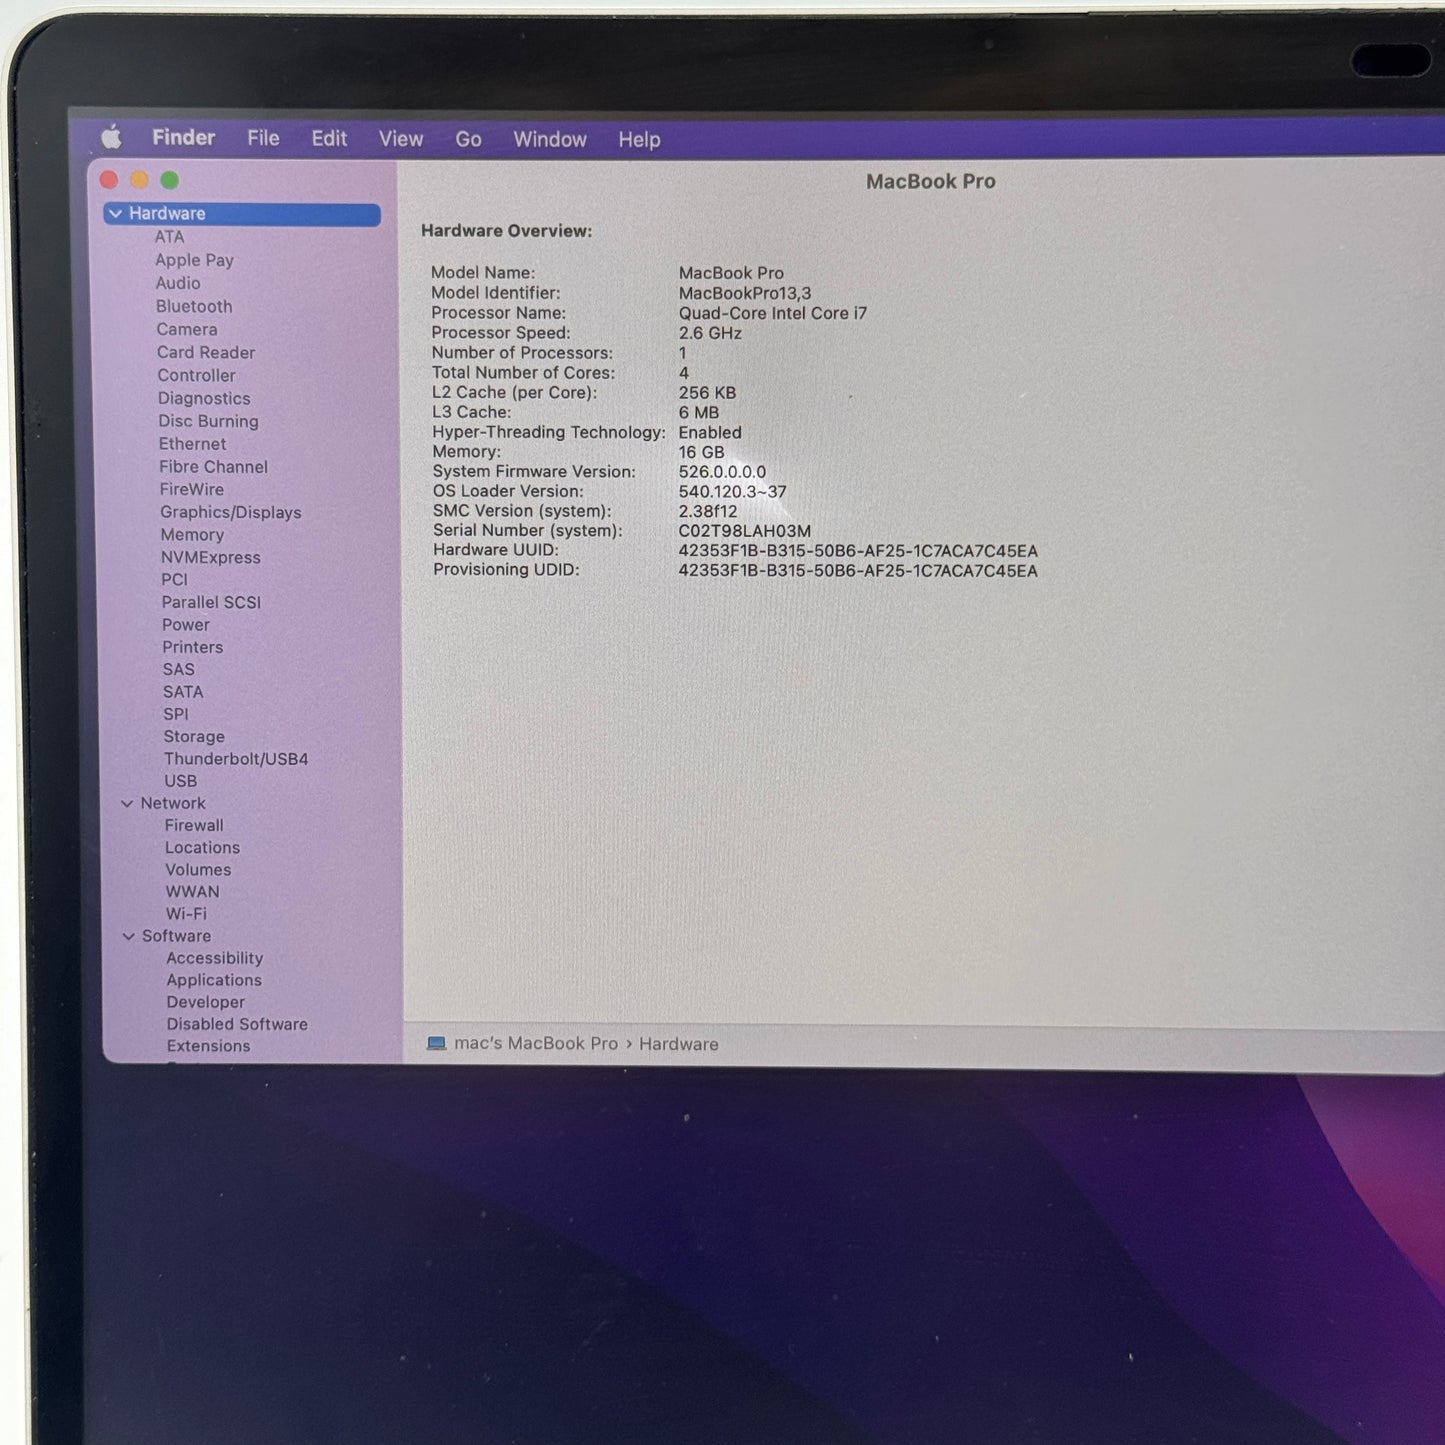The image size is (1445, 1445).
Task: Click the Model Identifier value MacBookPro13,3
Action: [x=745, y=293]
